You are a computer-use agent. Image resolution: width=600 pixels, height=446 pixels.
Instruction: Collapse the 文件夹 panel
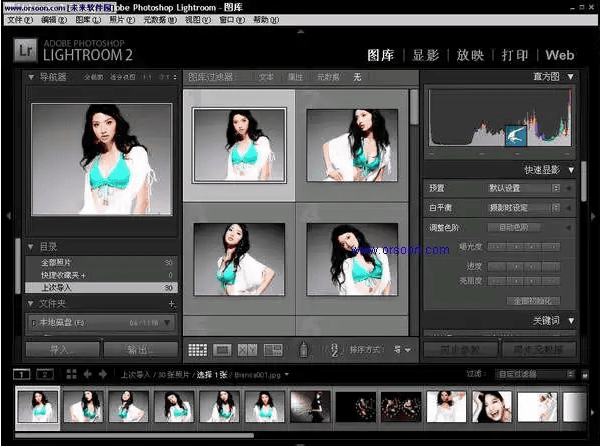(x=31, y=304)
